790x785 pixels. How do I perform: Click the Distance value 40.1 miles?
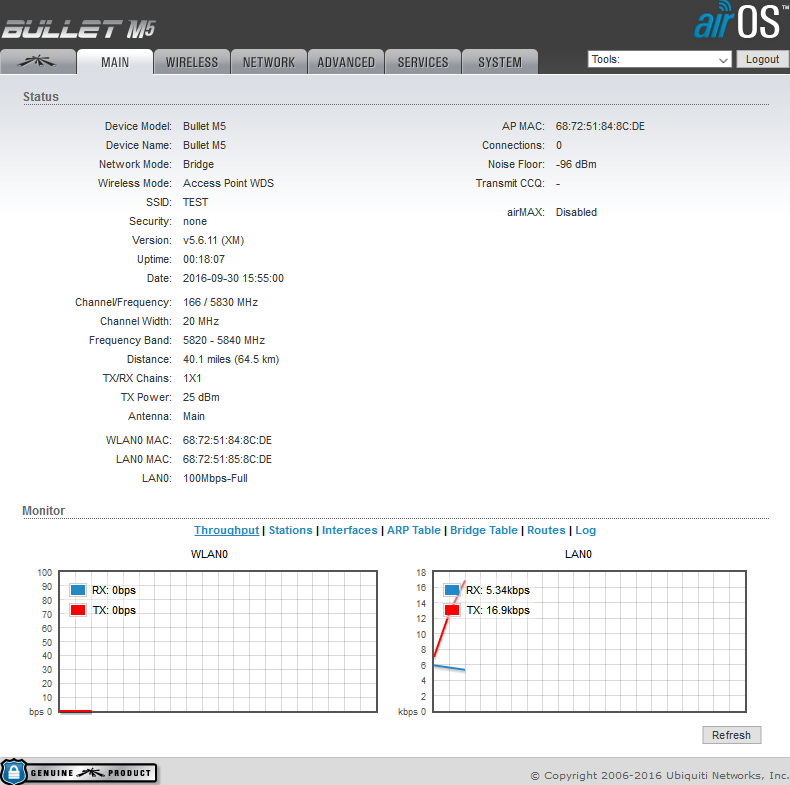[x=231, y=359]
